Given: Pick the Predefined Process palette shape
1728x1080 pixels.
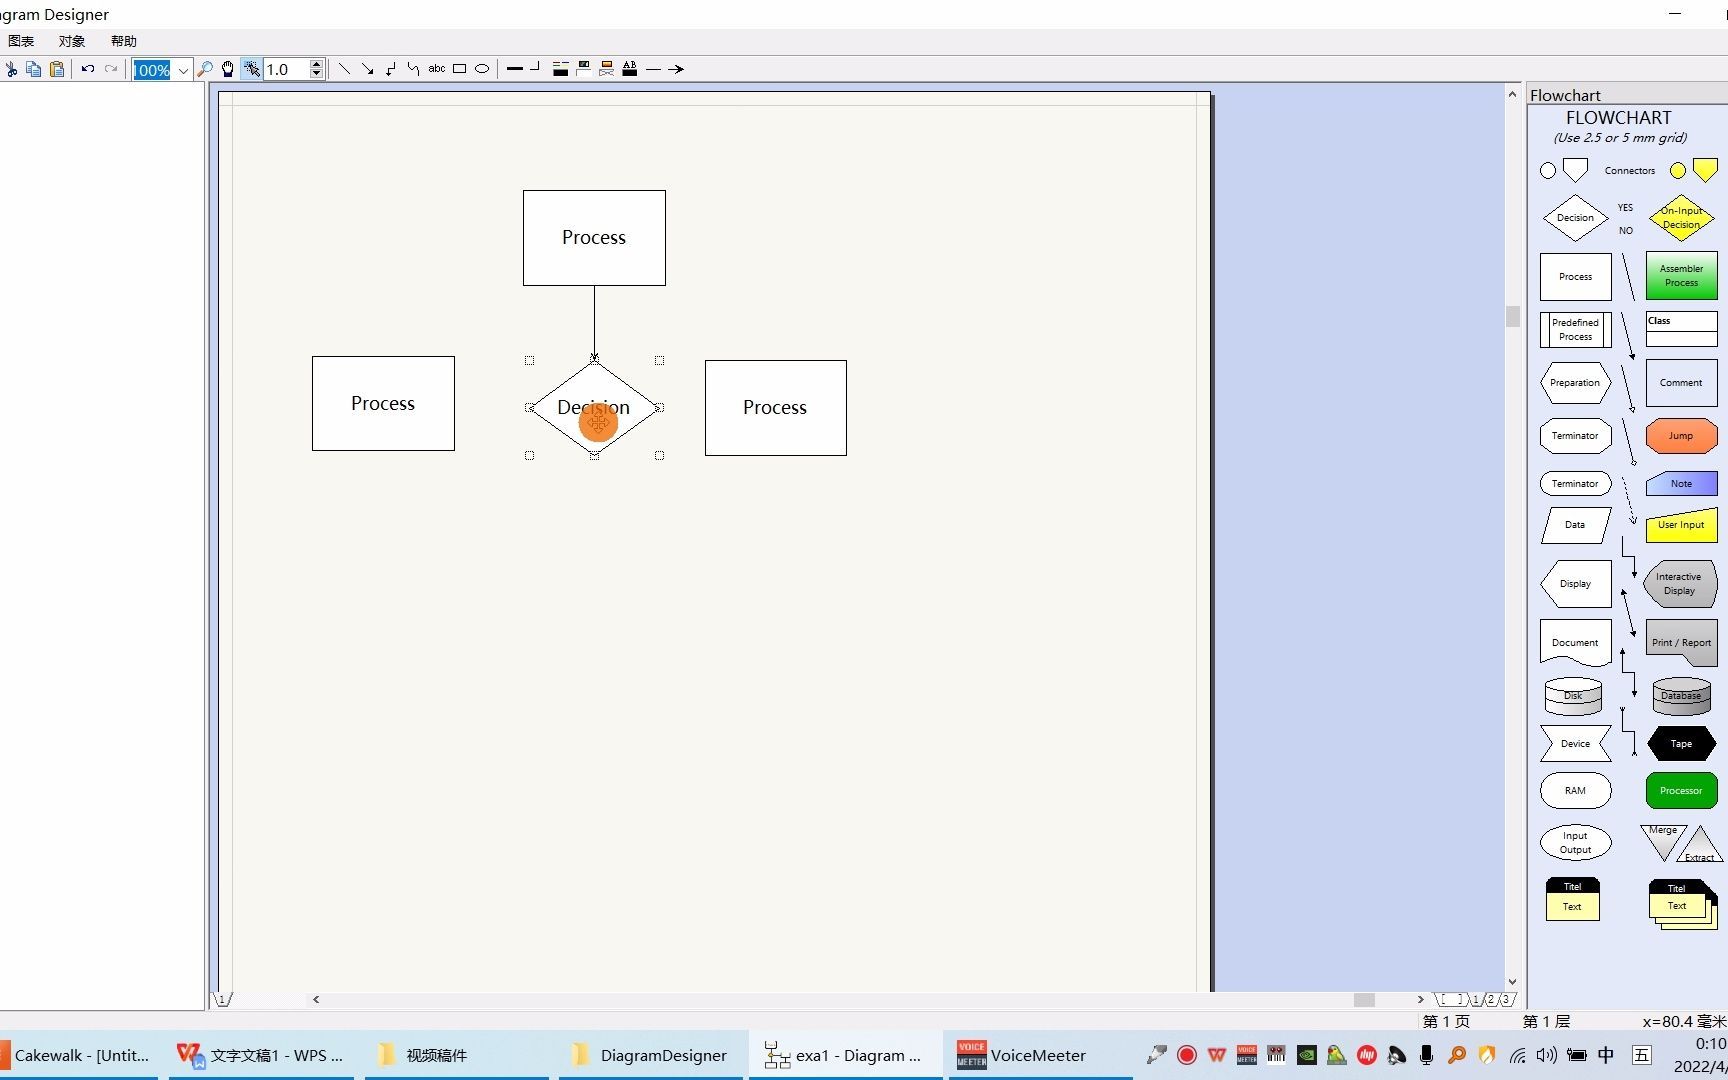Looking at the screenshot, I should click(x=1575, y=330).
